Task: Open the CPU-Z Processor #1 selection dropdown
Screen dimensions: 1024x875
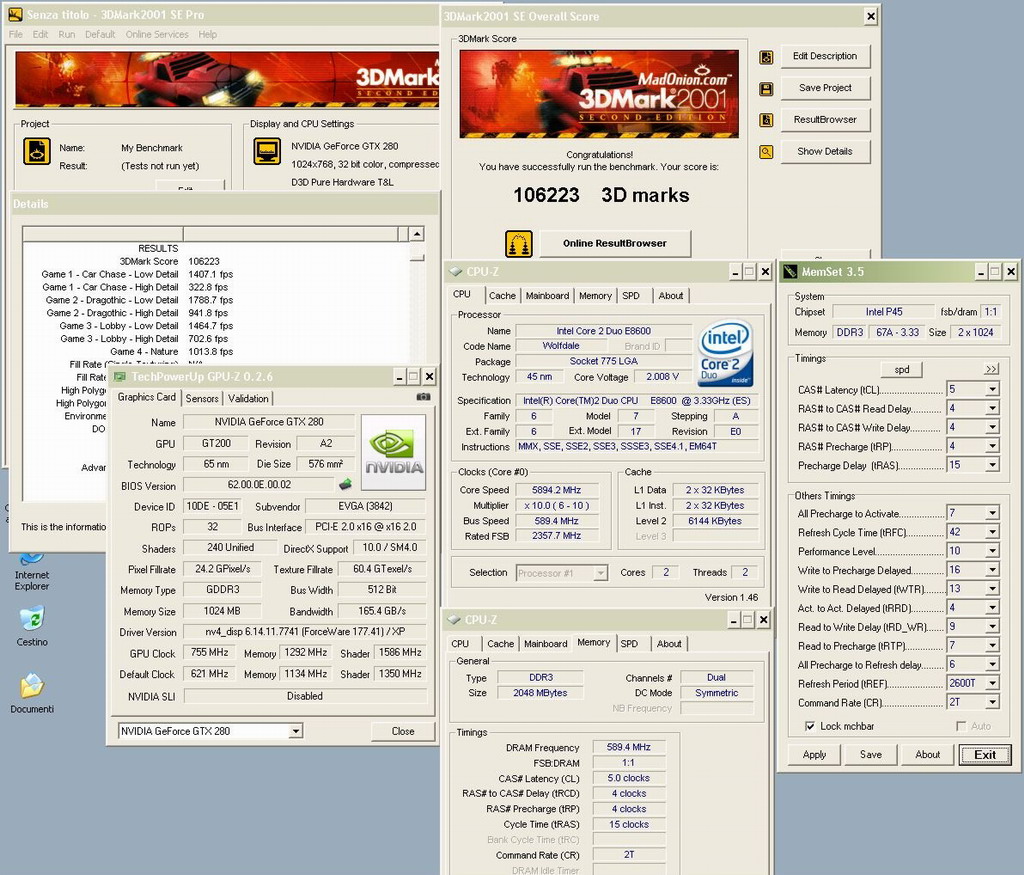Action: tap(600, 573)
